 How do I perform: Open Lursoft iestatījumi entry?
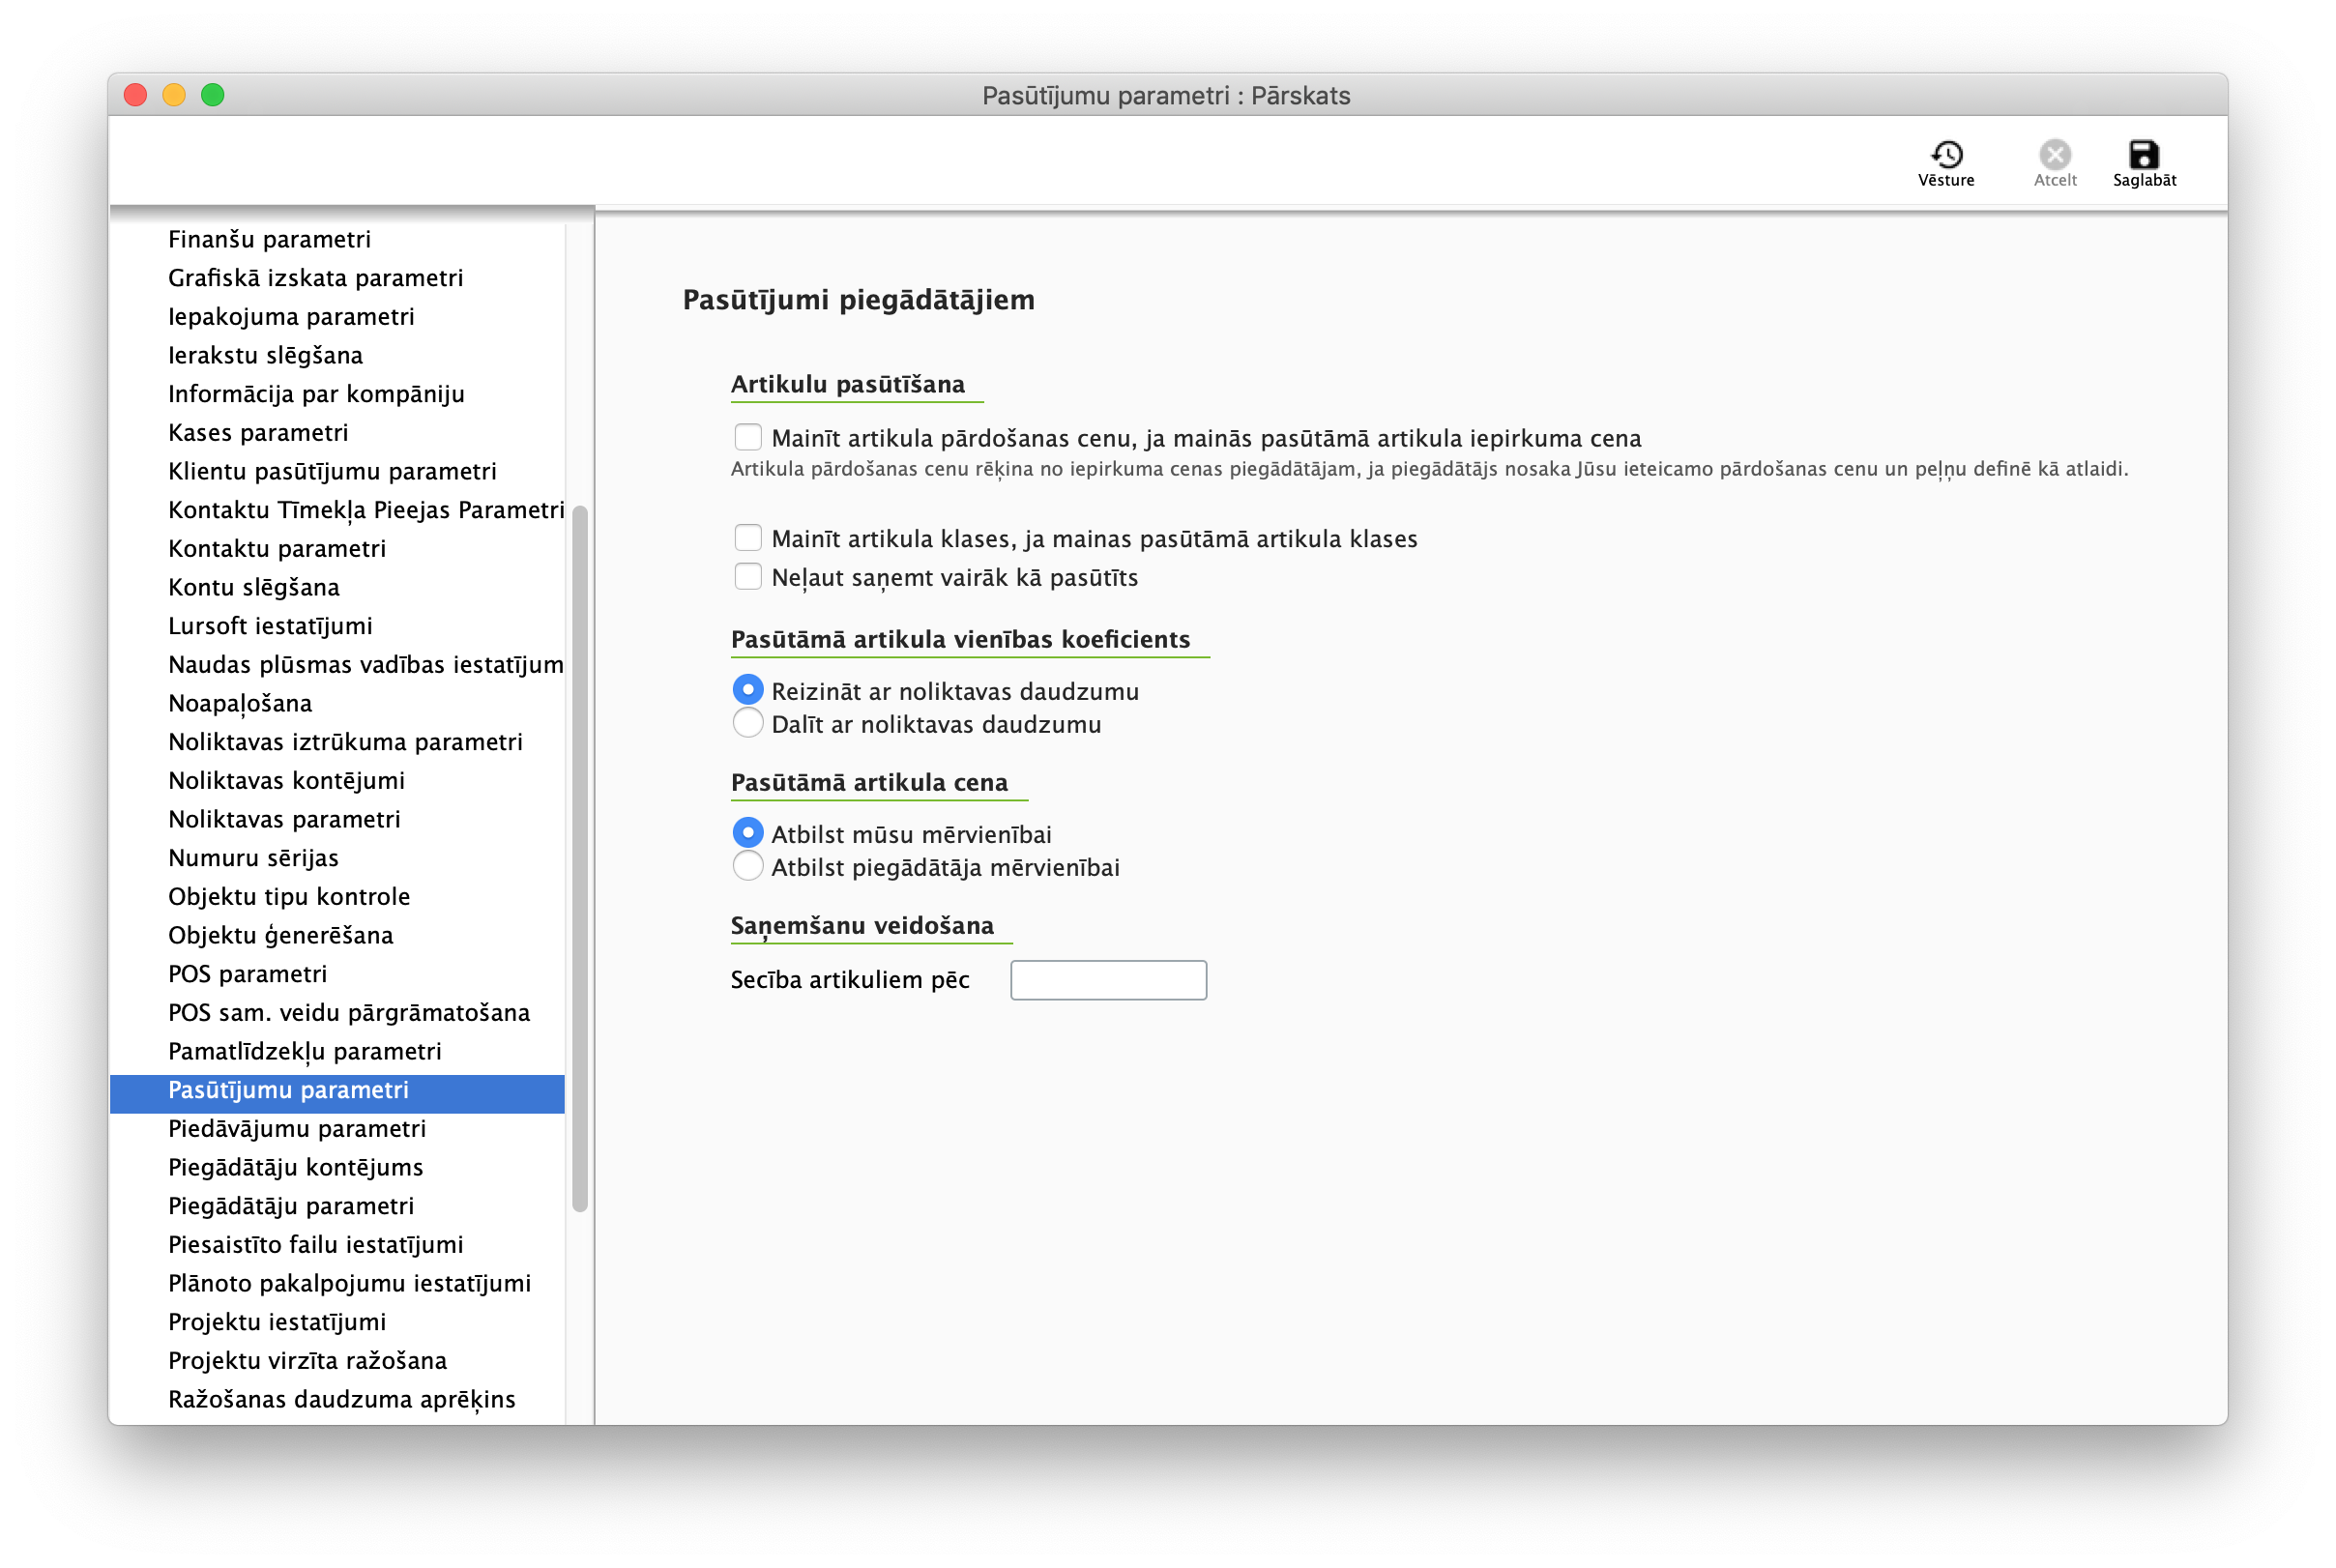pos(270,626)
